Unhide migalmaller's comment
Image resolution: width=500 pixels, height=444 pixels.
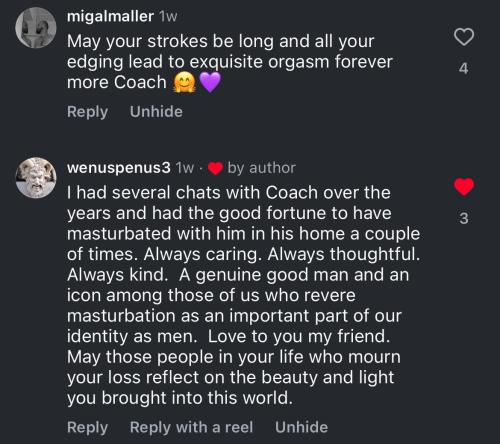tap(156, 112)
